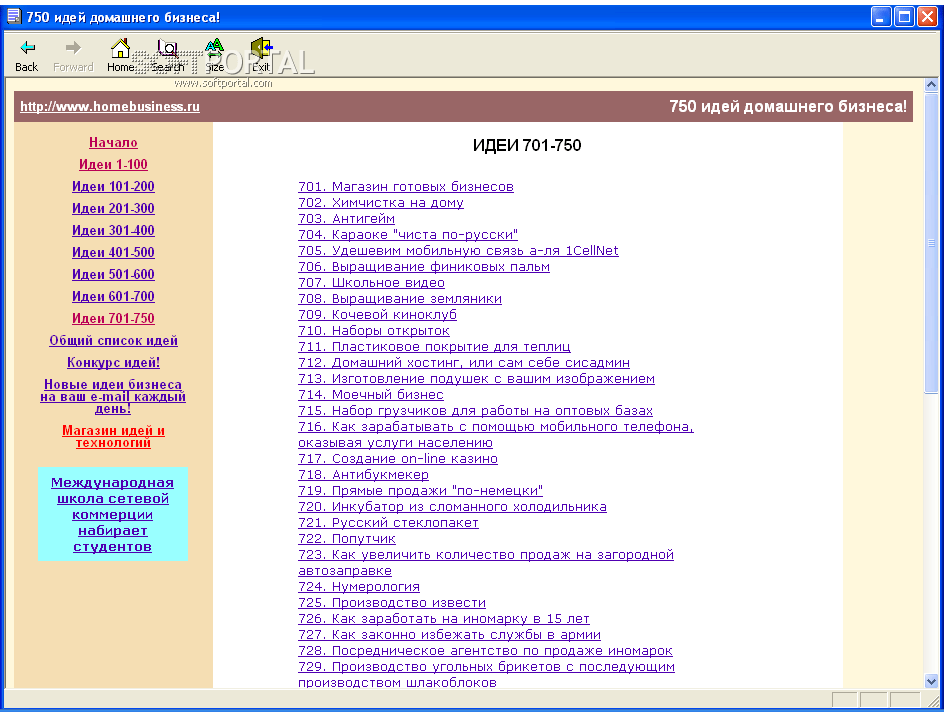
Task: Open idea 708 Выращивание земляники
Action: 400,299
